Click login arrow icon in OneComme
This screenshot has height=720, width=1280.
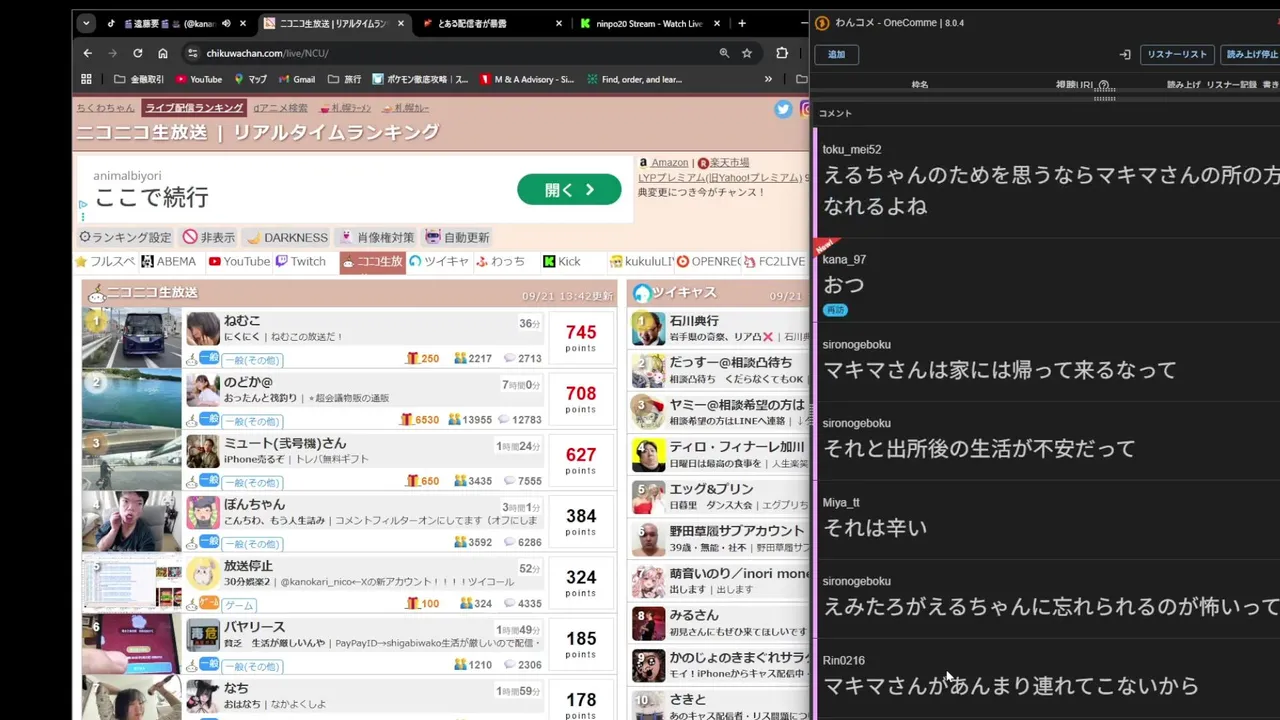coord(1124,54)
